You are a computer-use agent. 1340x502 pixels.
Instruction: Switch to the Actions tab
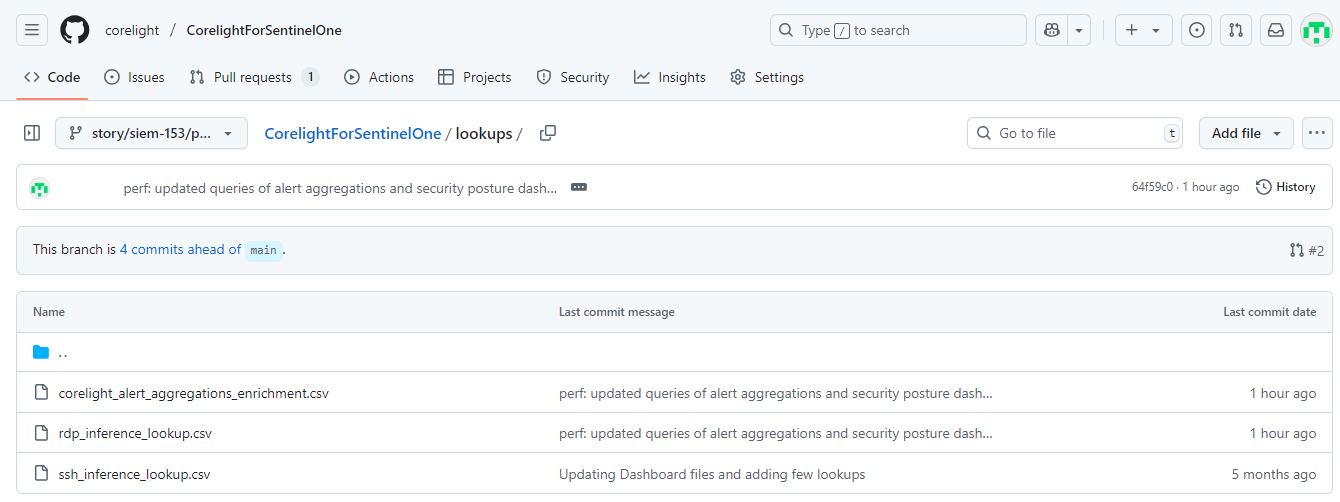tap(379, 77)
